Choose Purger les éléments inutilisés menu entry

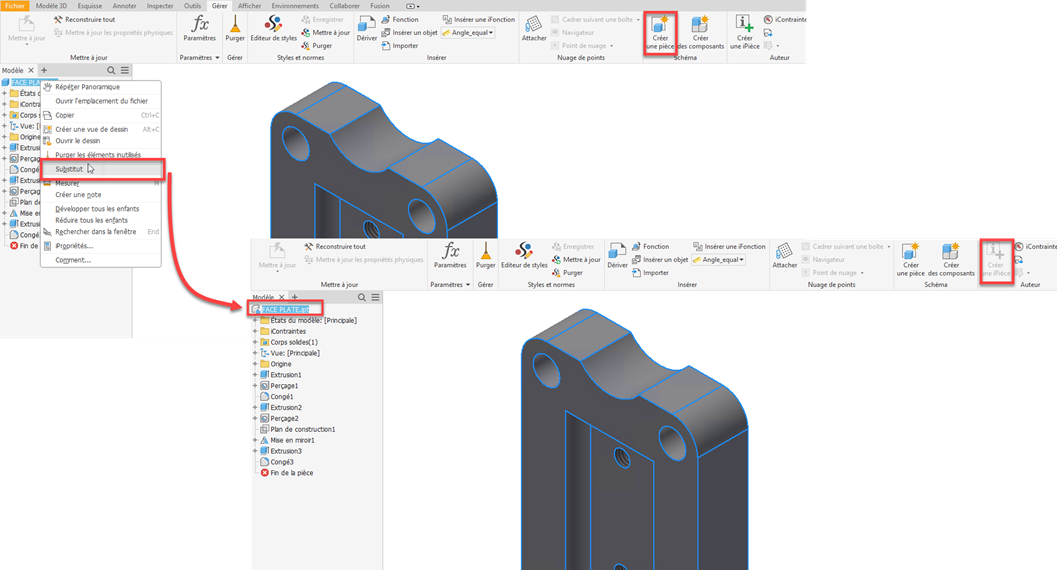(101, 155)
